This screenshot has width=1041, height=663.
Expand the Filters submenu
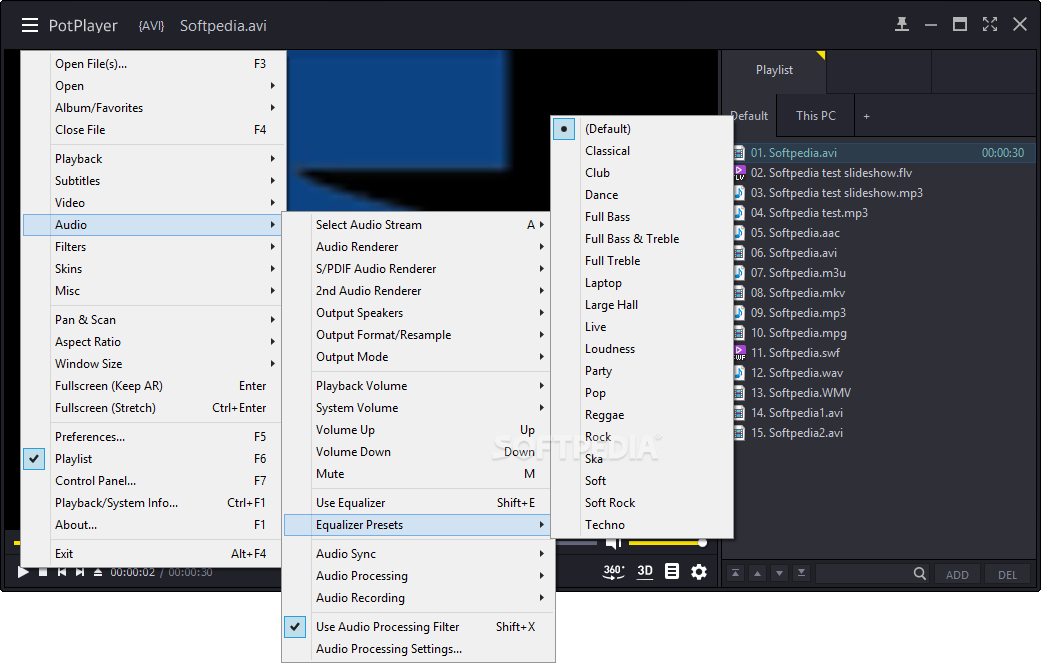[153, 247]
